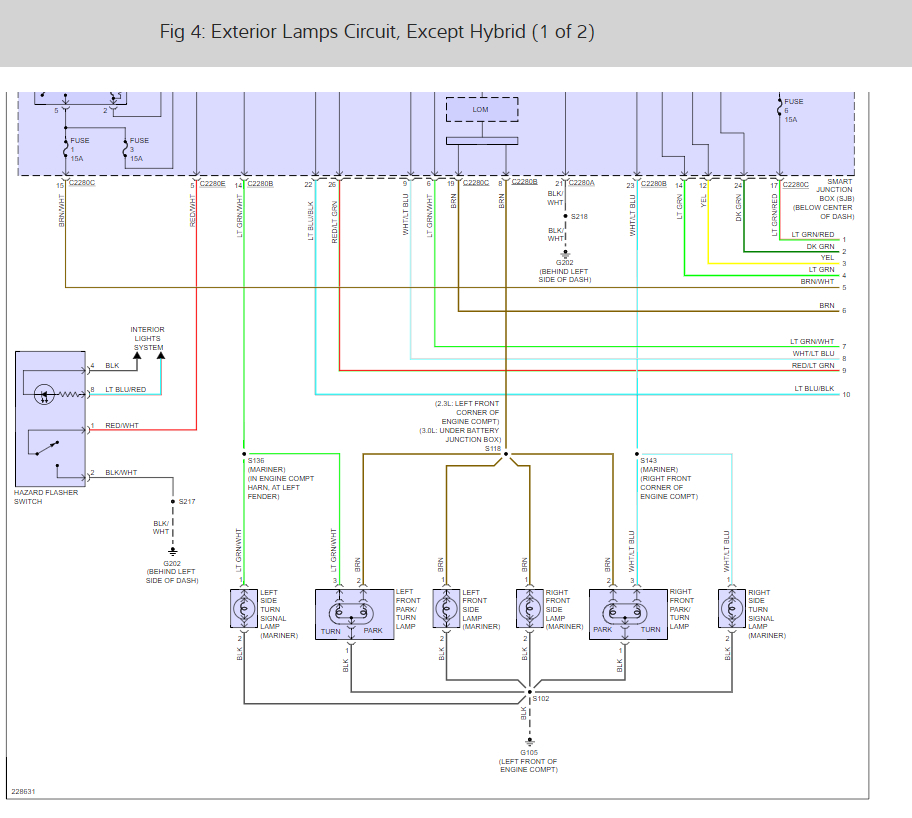
Task: Click the Right Front Park/Turn Lamp symbol
Action: (x=628, y=614)
